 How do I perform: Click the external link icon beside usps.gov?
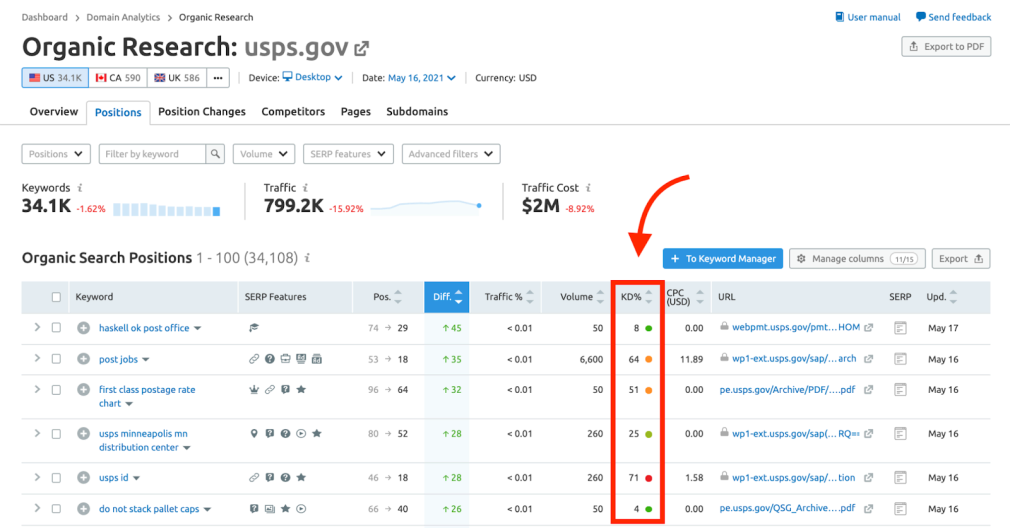tap(362, 48)
